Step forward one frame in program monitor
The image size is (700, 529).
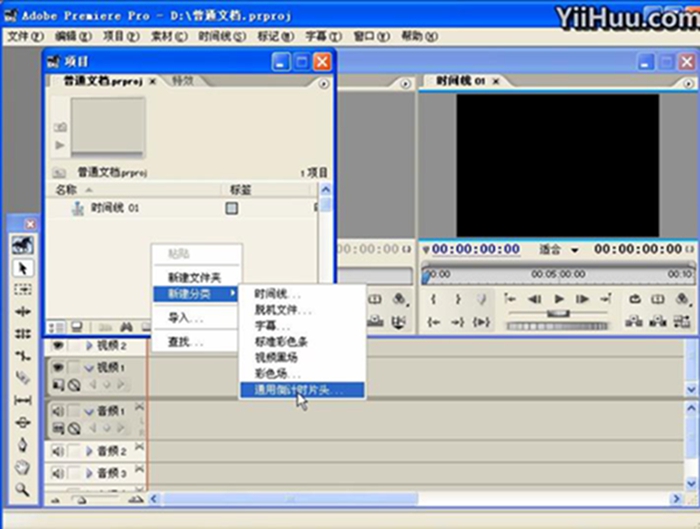582,299
